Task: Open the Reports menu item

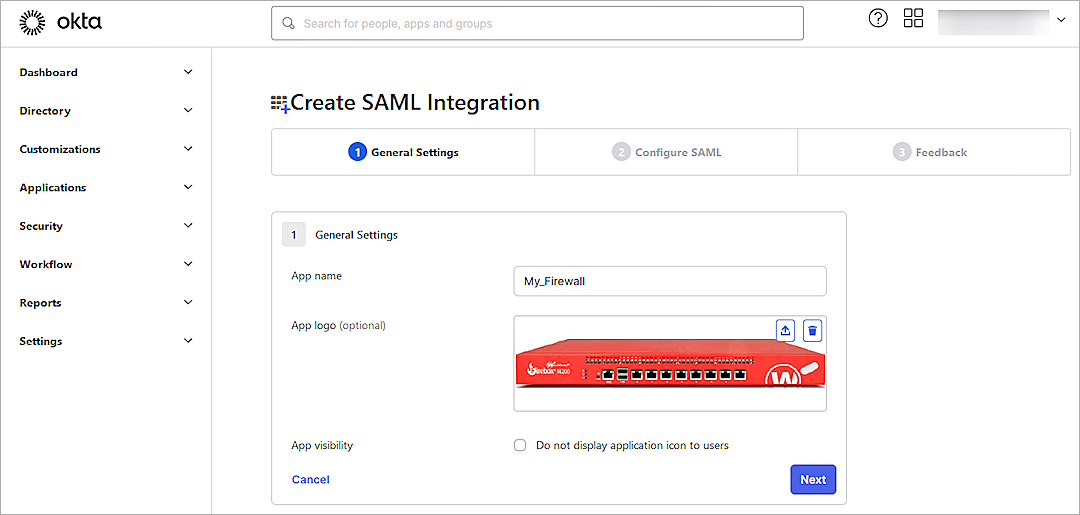Action: tap(40, 304)
